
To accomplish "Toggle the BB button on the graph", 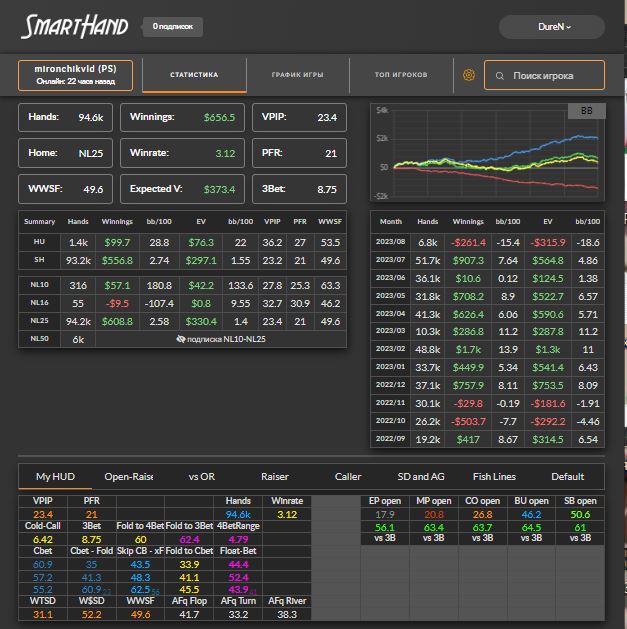I will (x=586, y=111).
